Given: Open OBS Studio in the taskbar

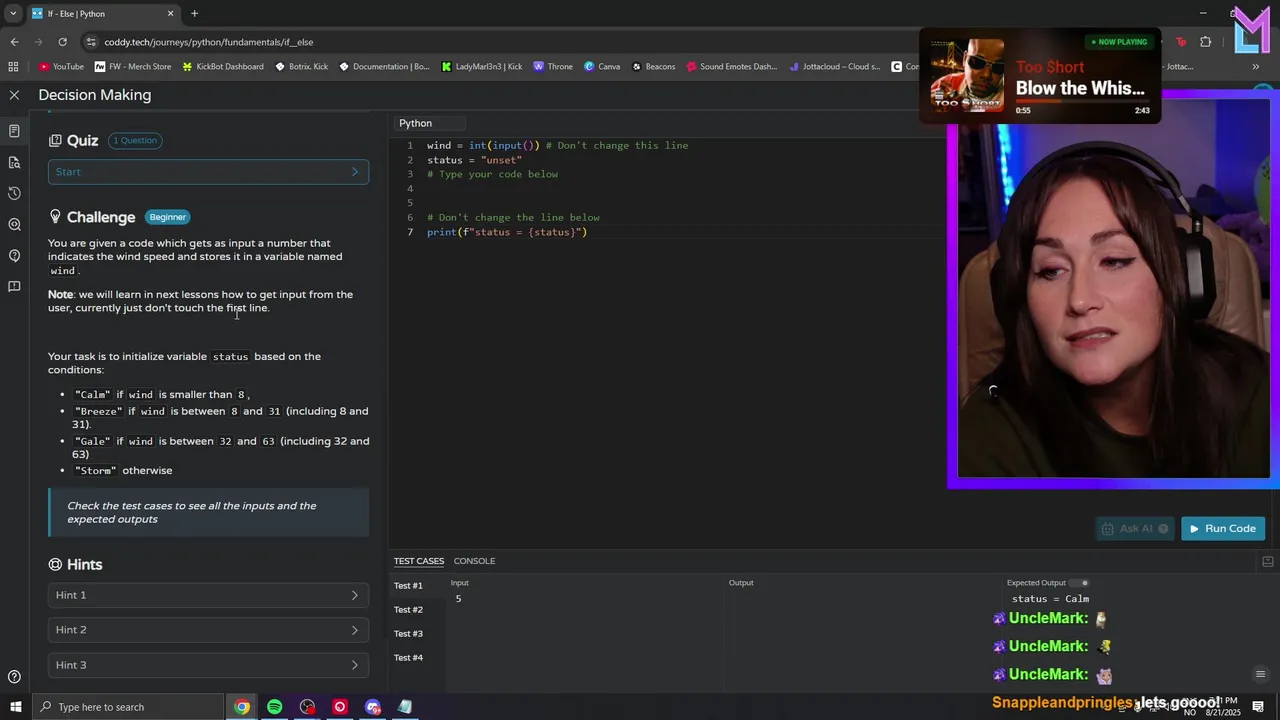Looking at the screenshot, I should coord(307,707).
